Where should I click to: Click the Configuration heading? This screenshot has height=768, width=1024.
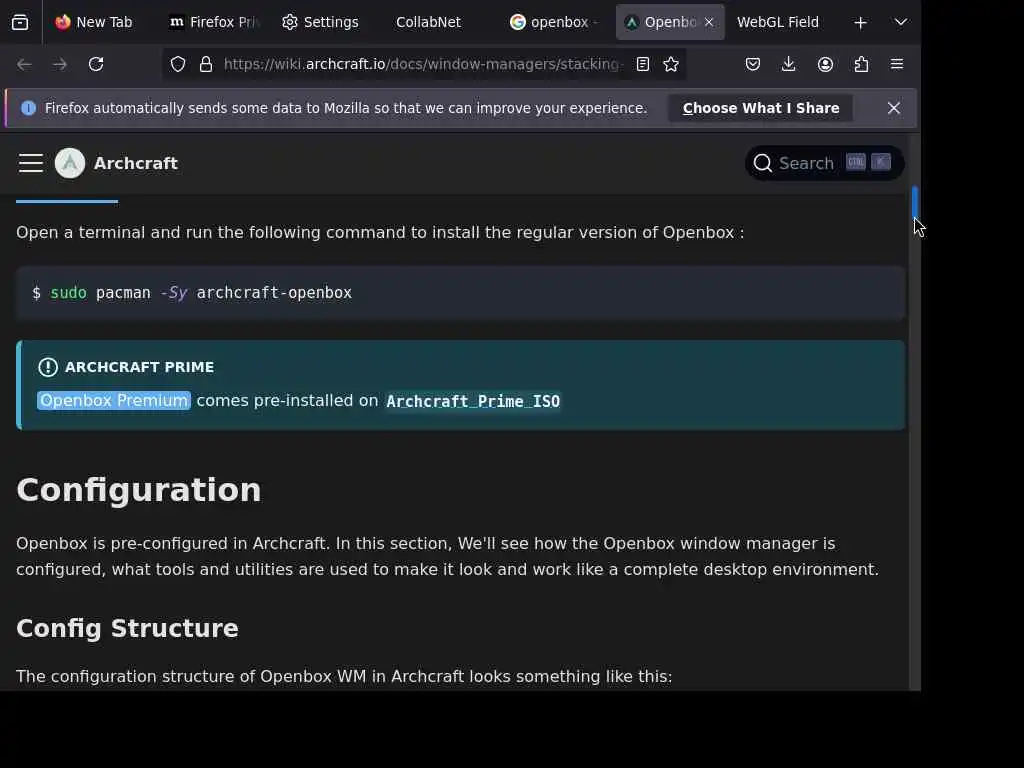click(x=139, y=490)
